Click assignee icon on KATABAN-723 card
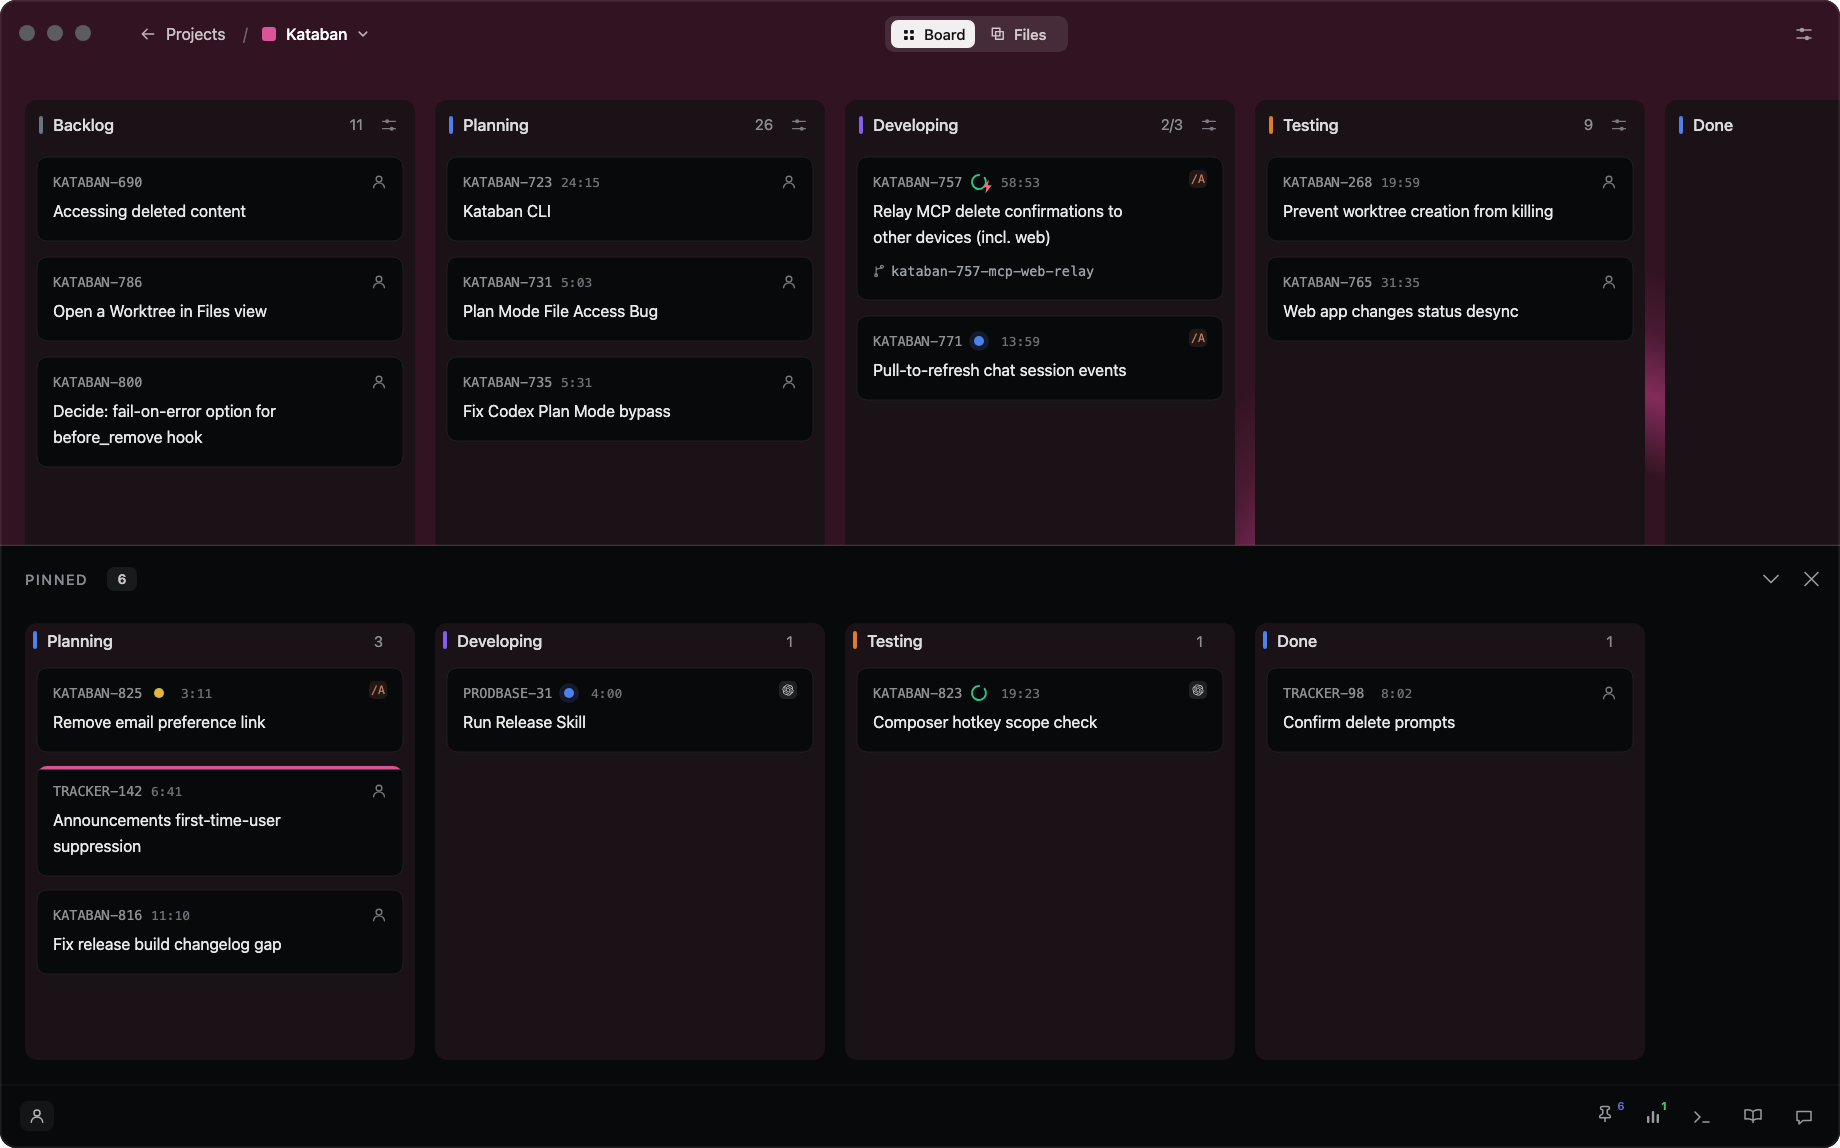 click(789, 182)
